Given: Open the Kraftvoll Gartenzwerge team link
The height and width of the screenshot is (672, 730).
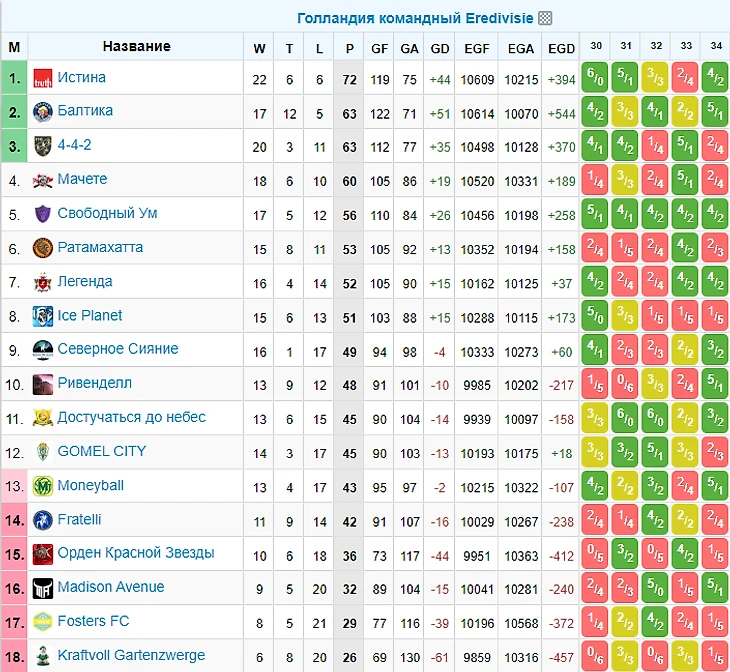Looking at the screenshot, I should (x=131, y=656).
